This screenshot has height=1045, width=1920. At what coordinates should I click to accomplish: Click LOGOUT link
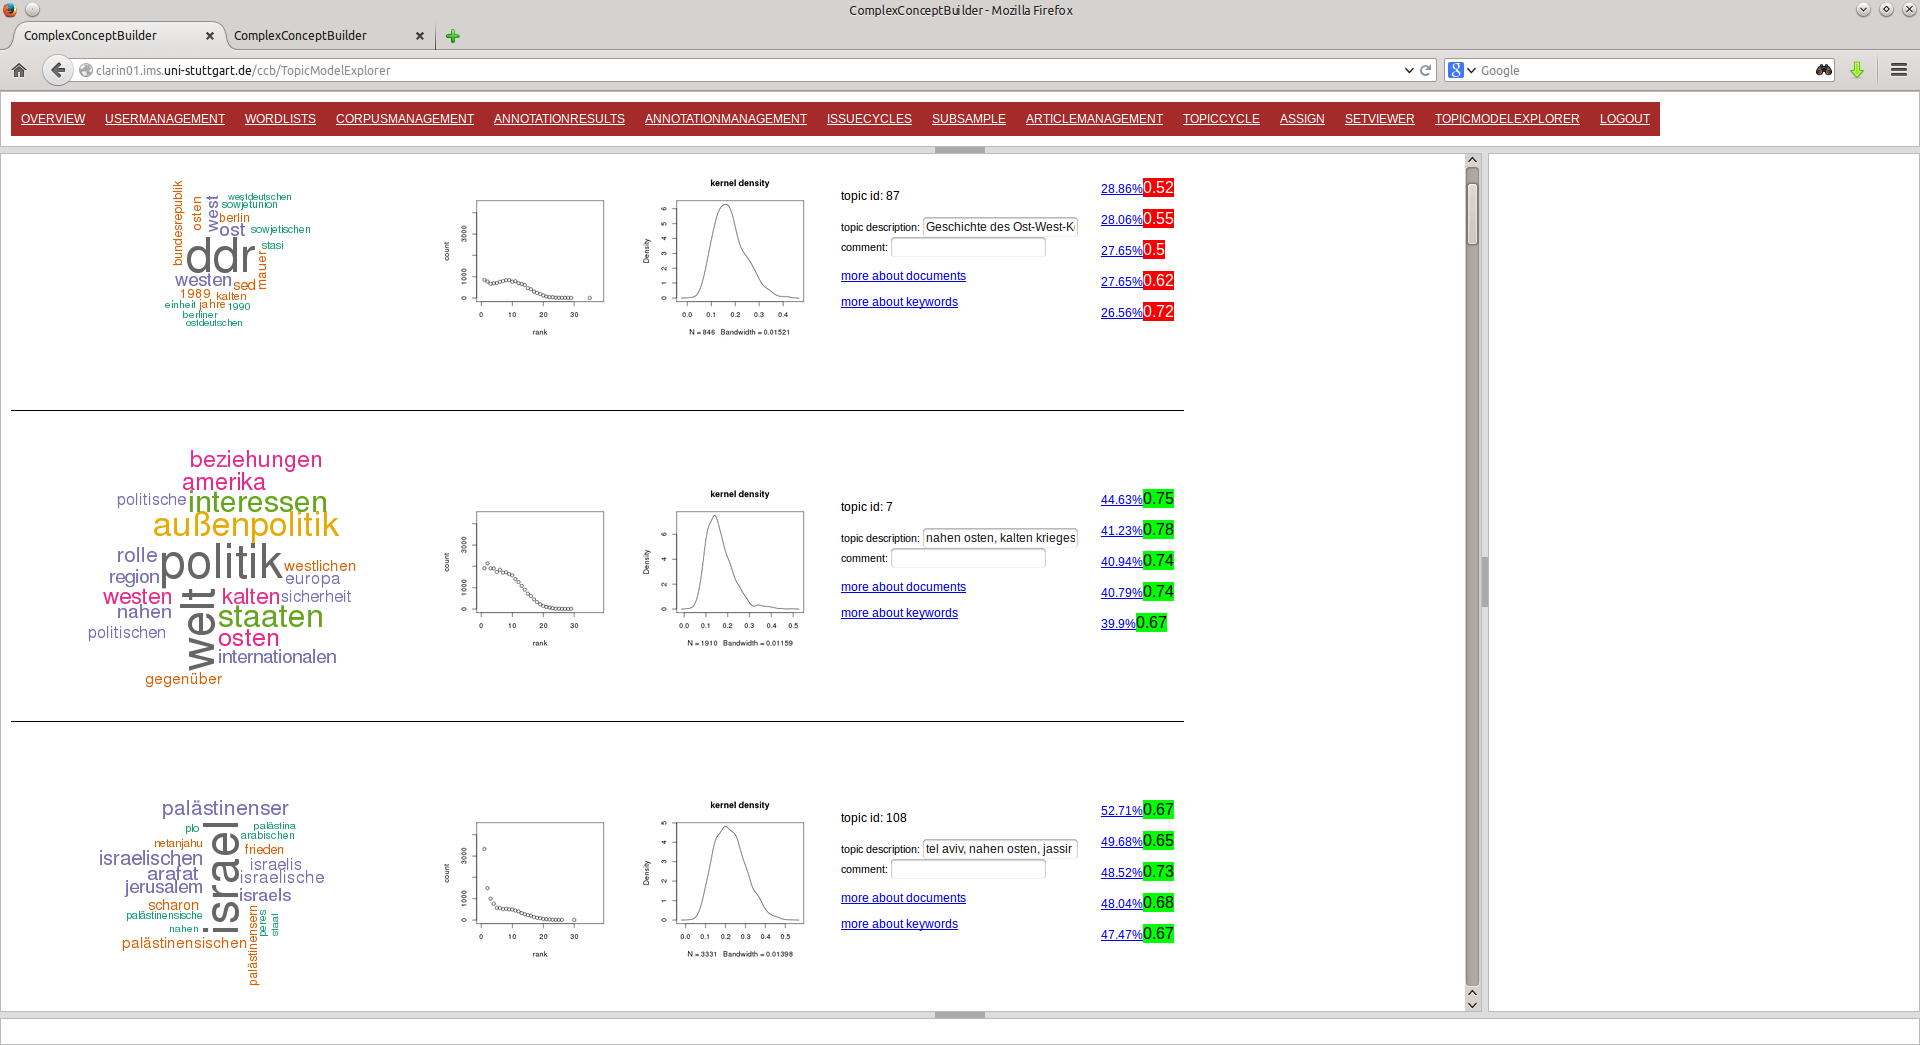coord(1624,119)
